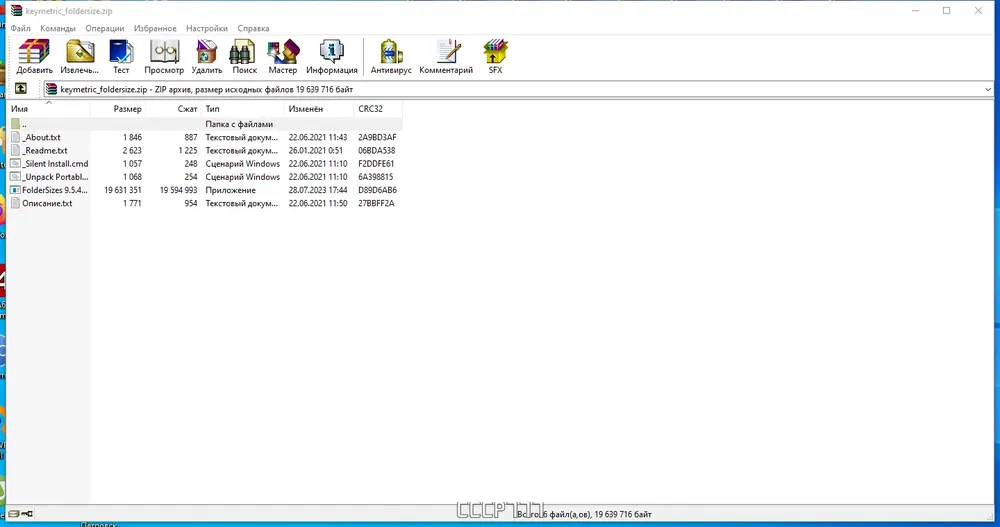The image size is (1000, 527).
Task: Open the Операции menu
Action: point(105,28)
